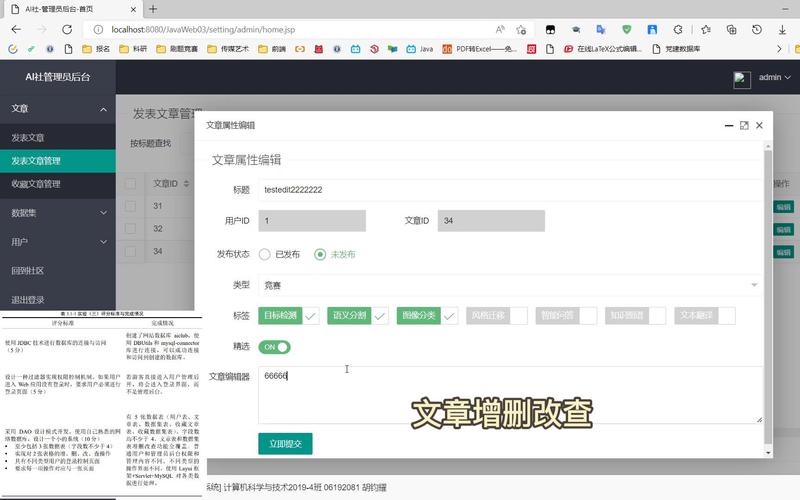The image size is (800, 500).
Task: Open the browser extensions puzzle icon
Action: 678,30
